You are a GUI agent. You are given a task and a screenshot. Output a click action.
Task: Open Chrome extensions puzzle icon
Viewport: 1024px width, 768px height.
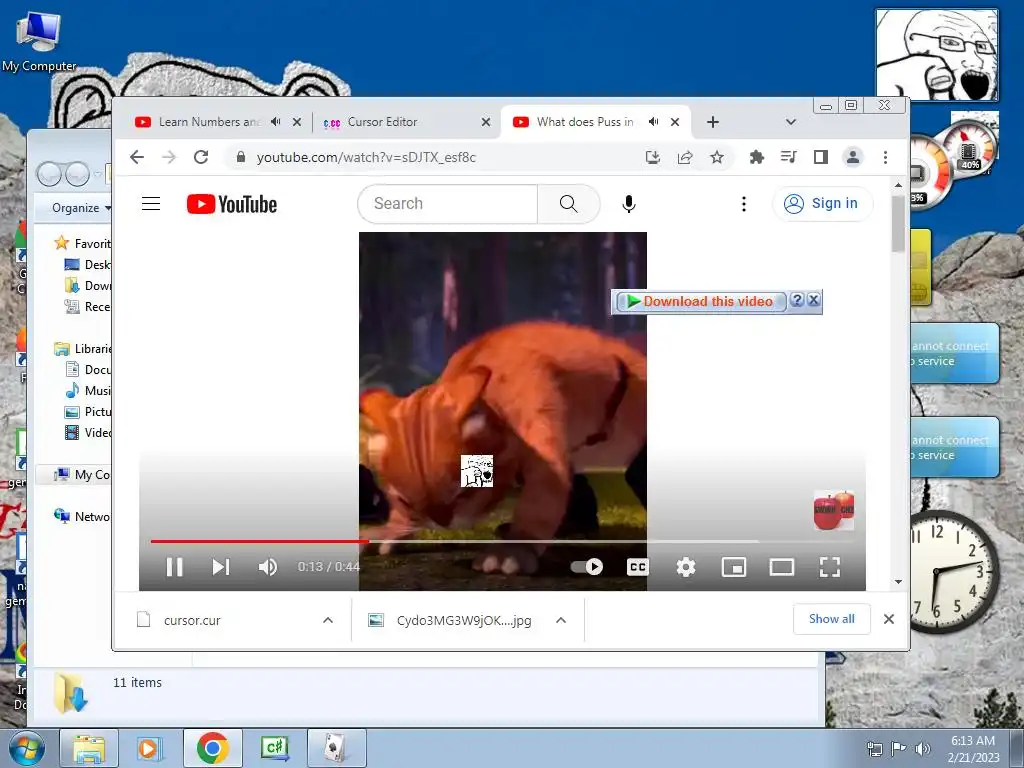(x=756, y=157)
